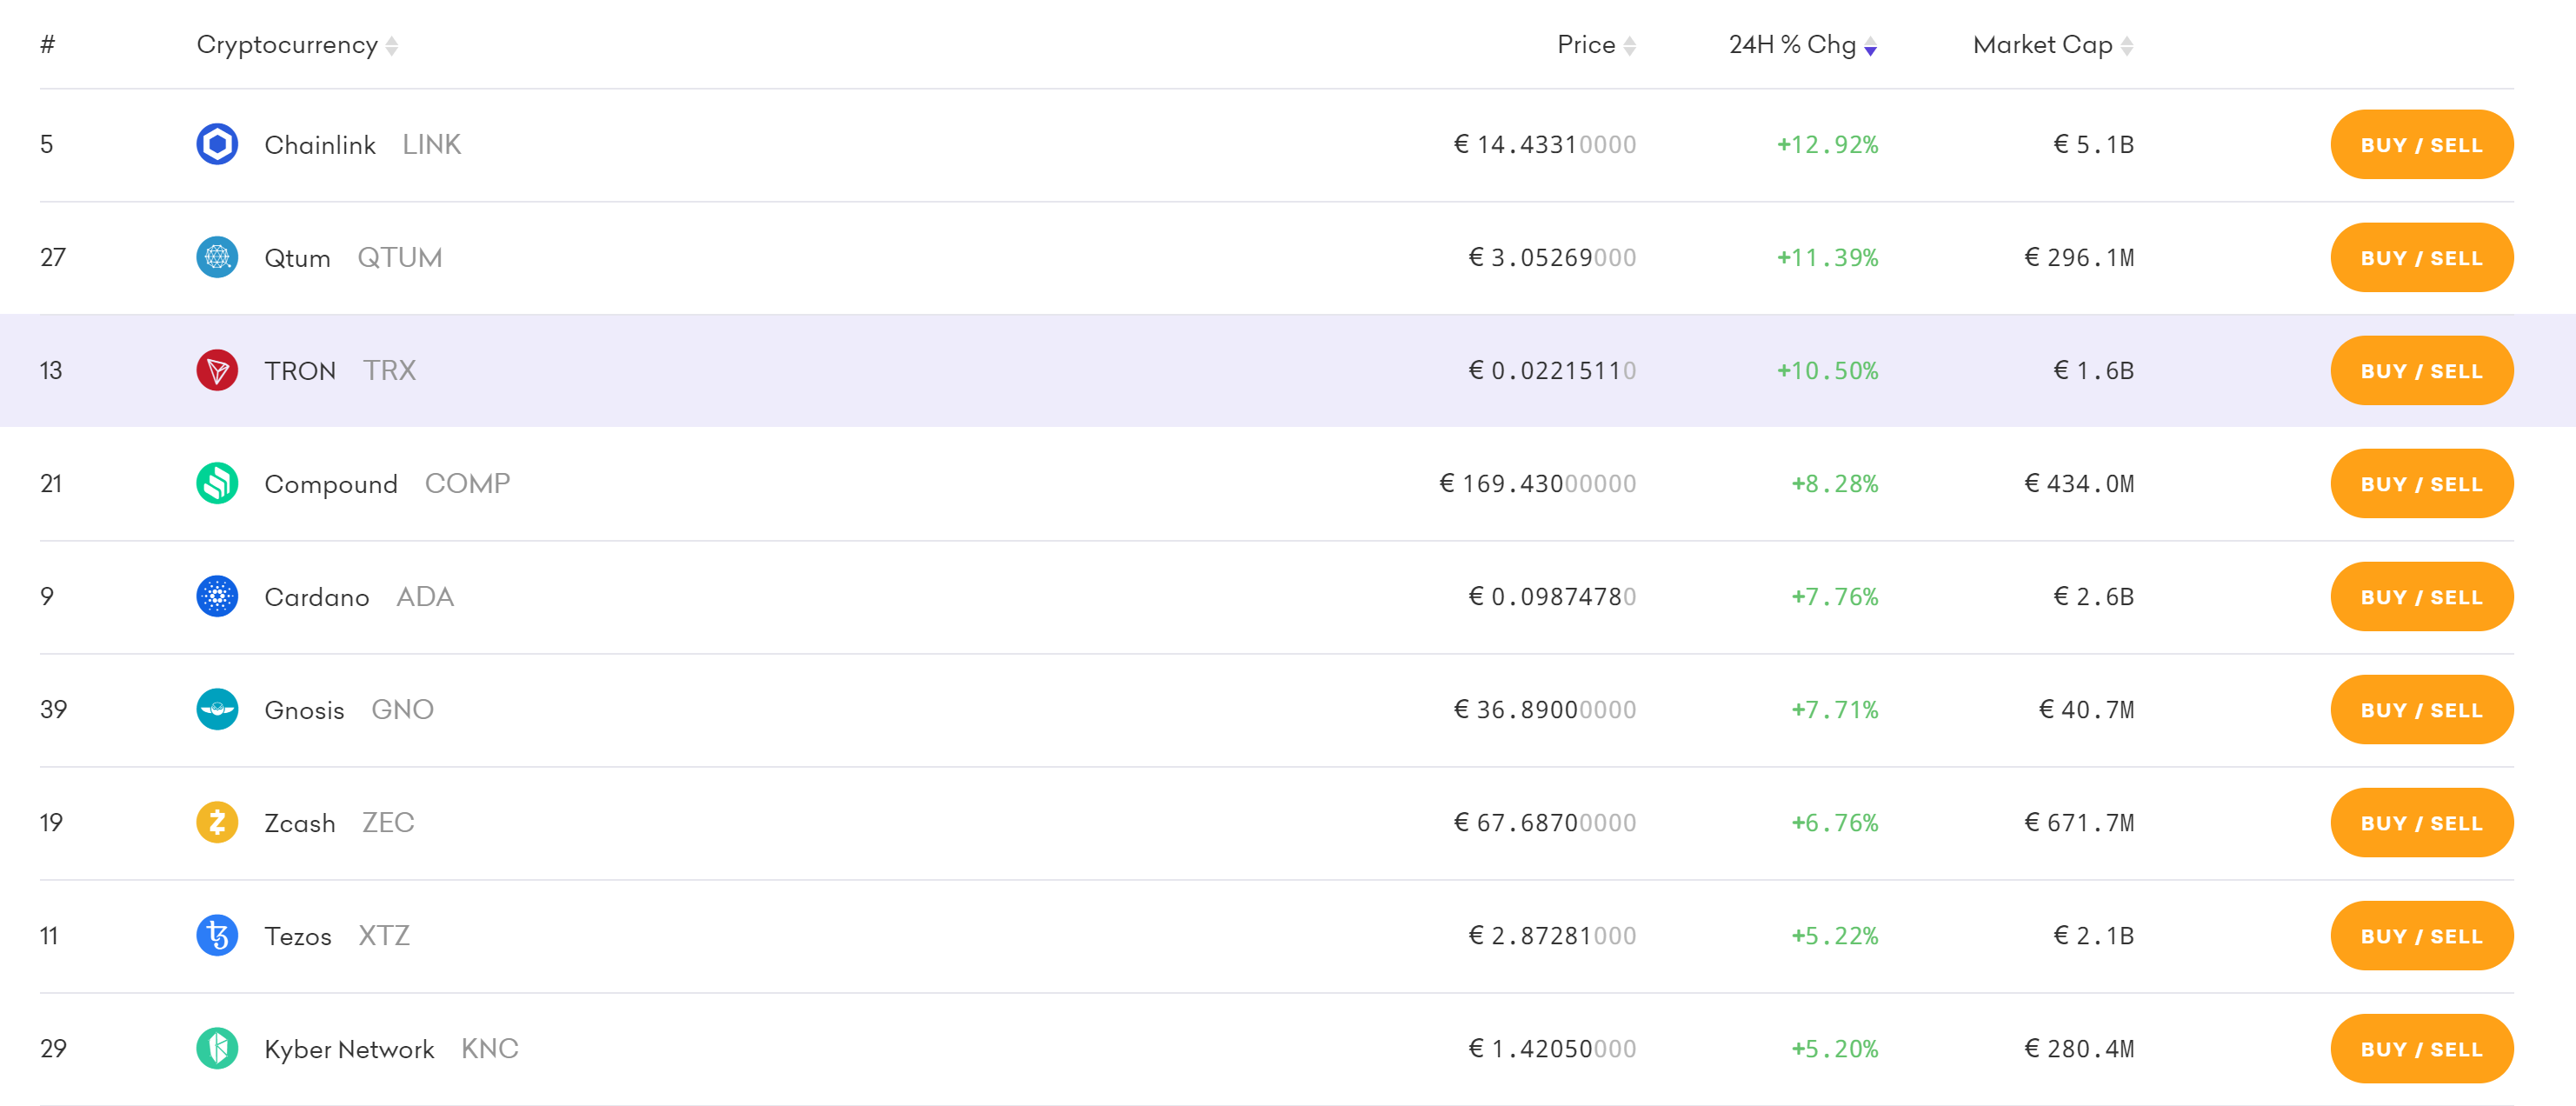Open the Gnosis name link

[304, 710]
